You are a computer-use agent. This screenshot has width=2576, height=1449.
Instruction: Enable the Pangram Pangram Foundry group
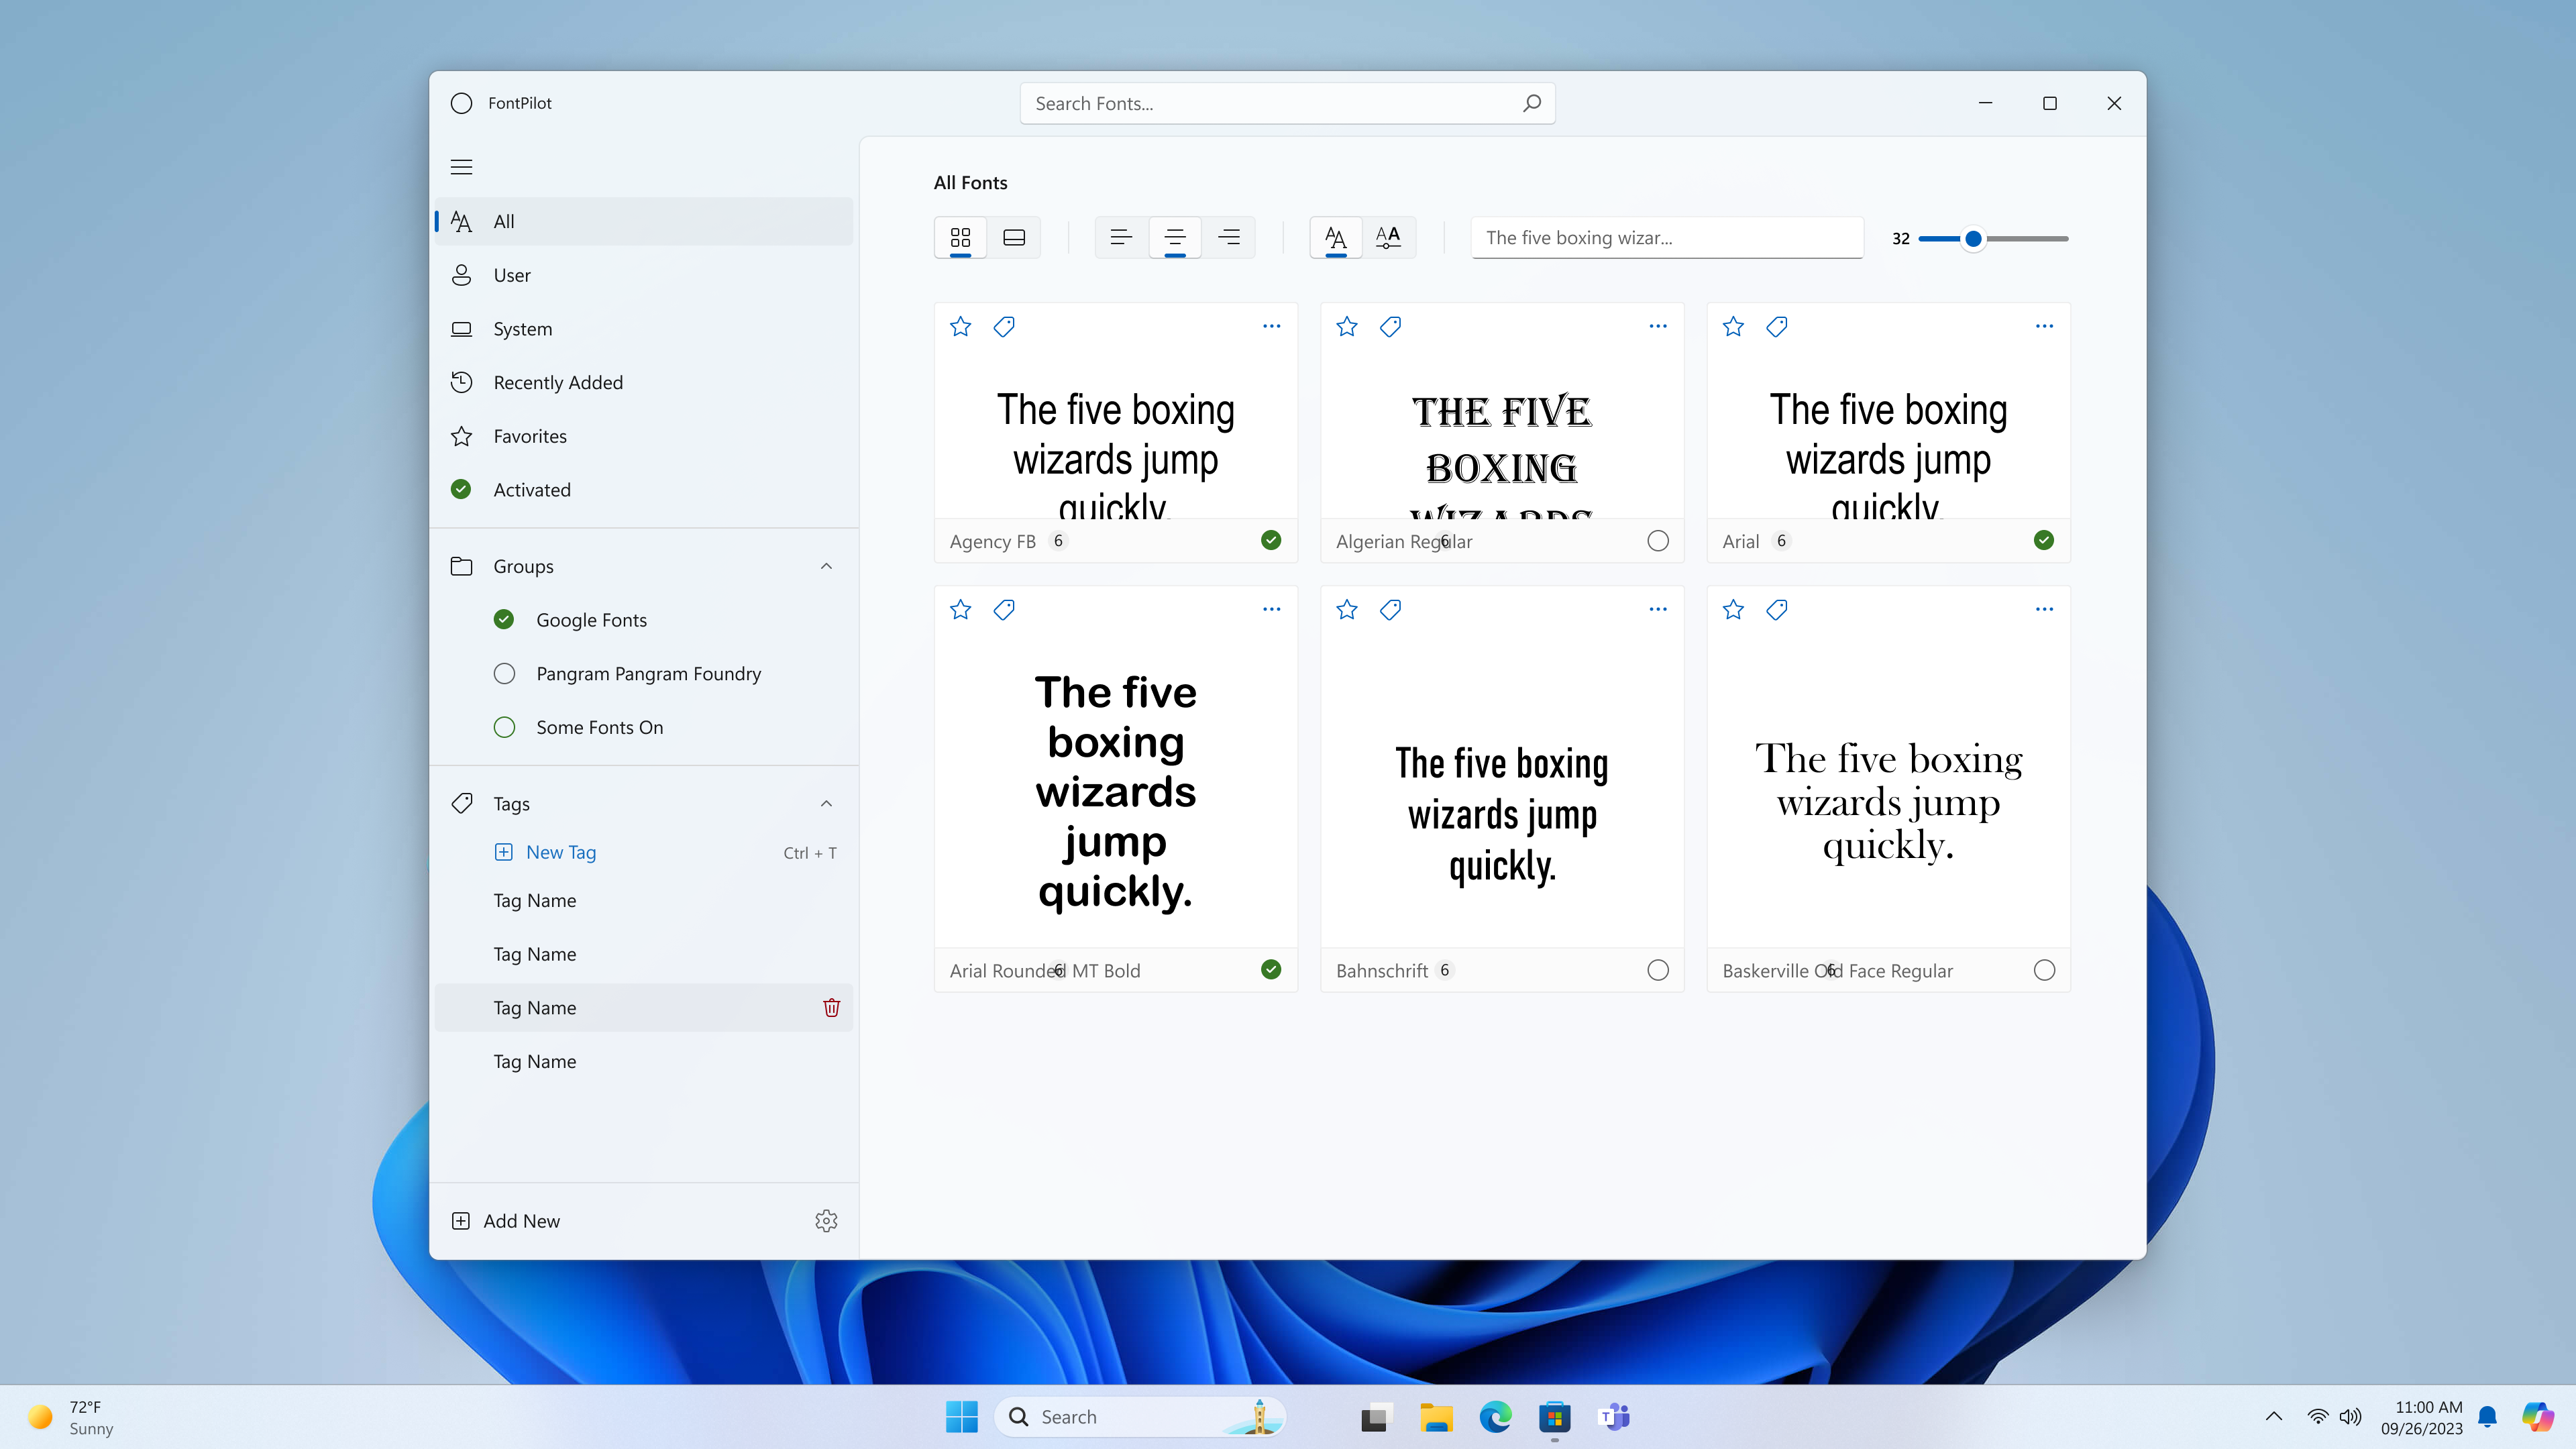pyautogui.click(x=504, y=673)
